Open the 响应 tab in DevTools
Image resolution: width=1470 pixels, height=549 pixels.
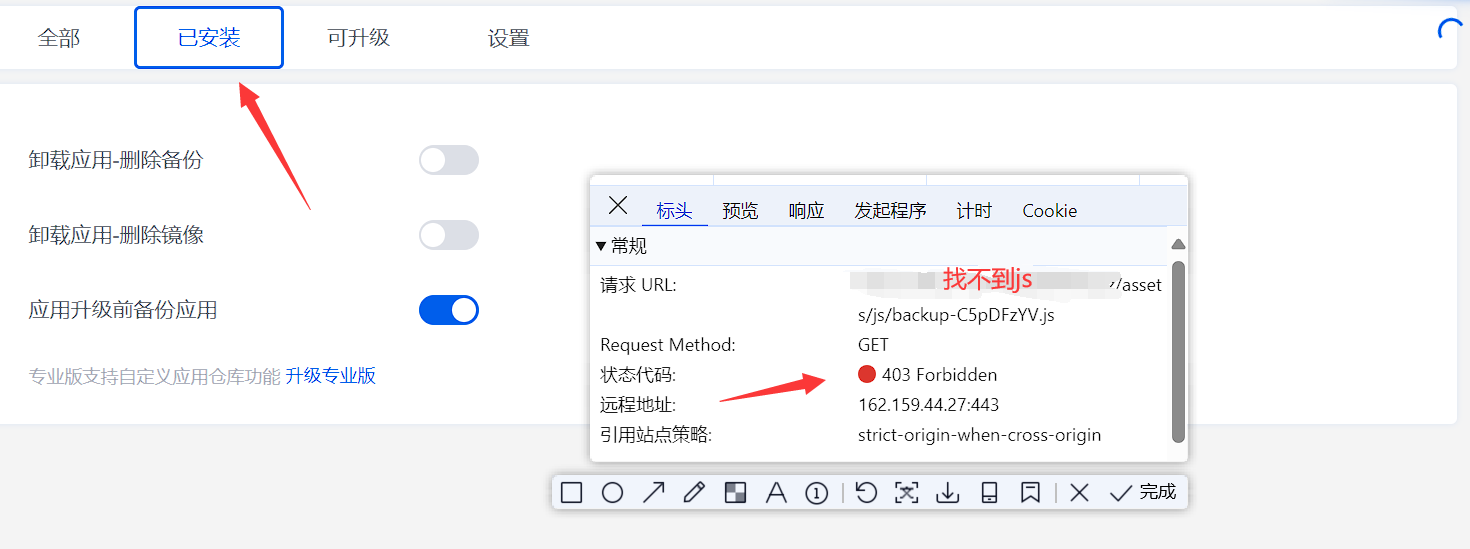(x=806, y=211)
